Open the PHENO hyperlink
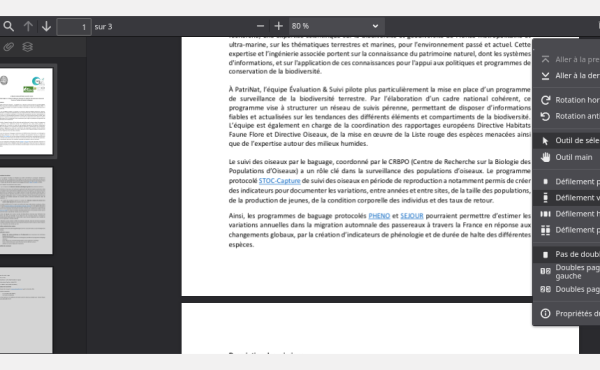 (379, 216)
